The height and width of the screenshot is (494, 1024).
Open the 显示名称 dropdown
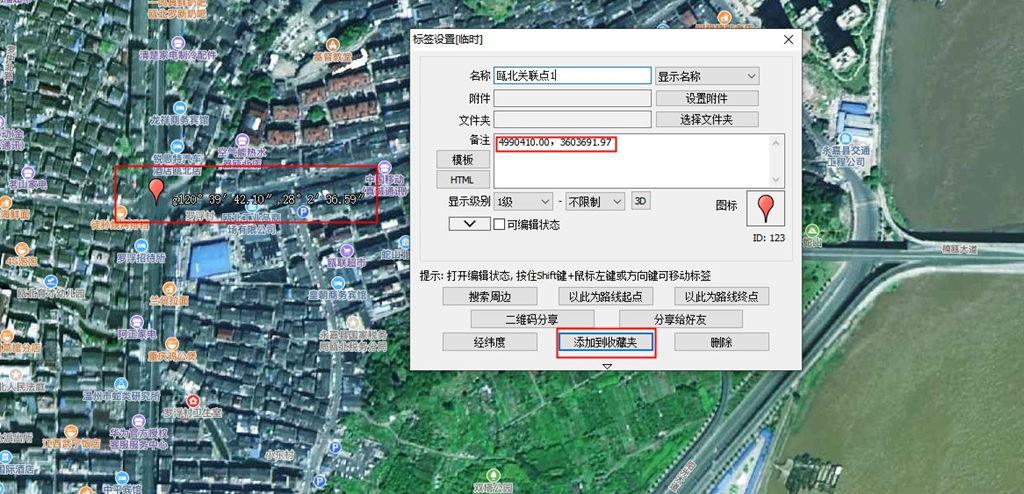tap(707, 76)
